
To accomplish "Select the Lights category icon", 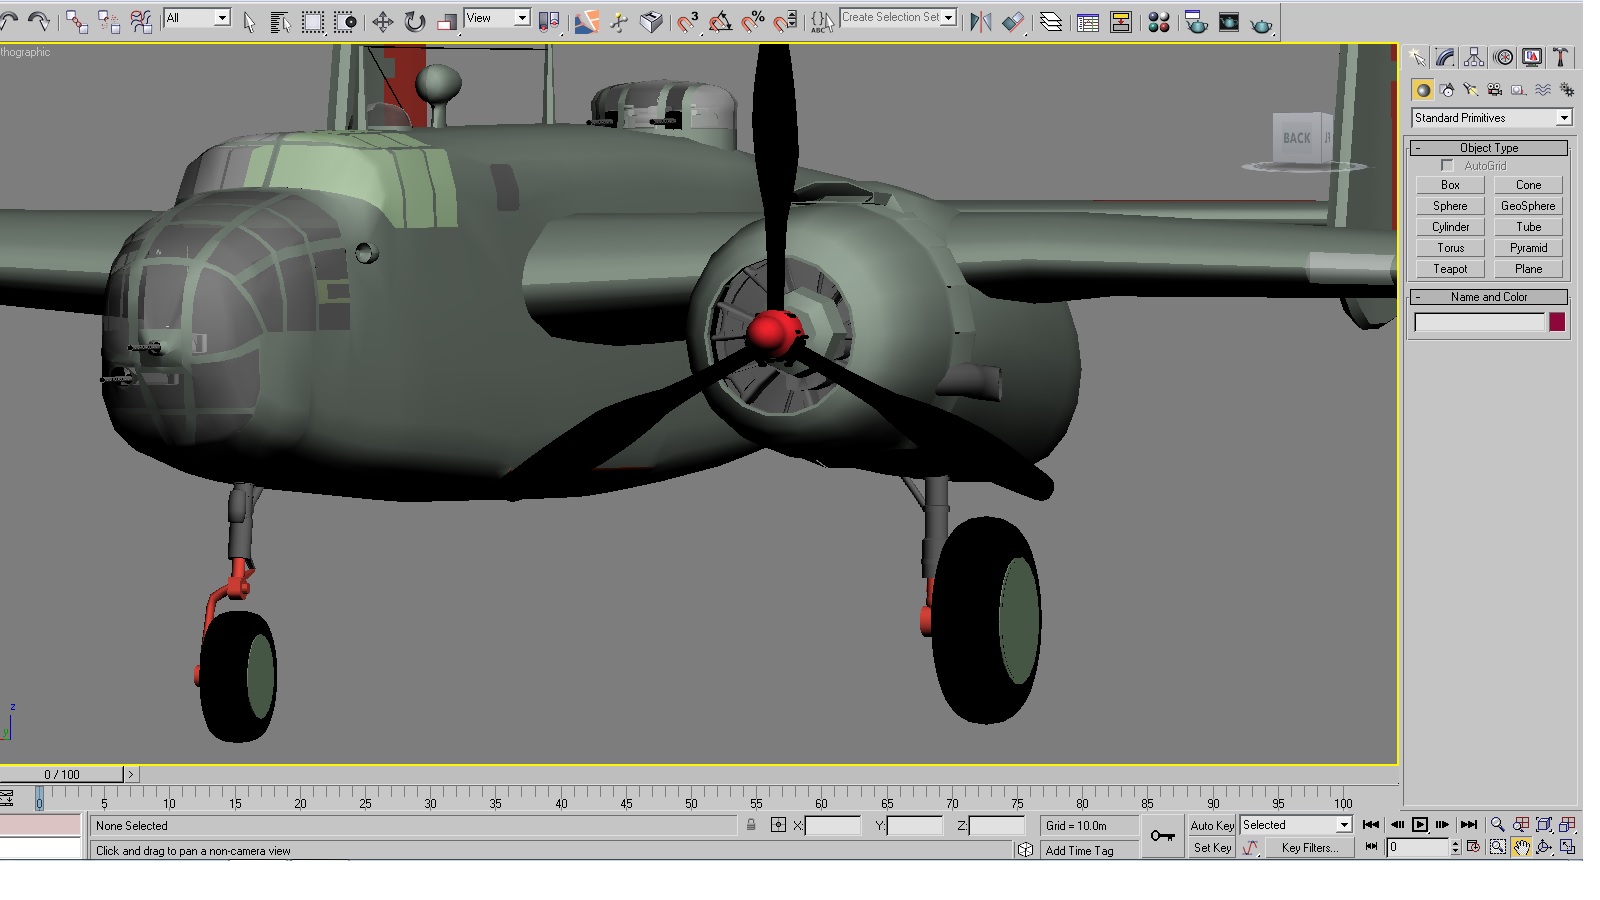I will point(1470,90).
